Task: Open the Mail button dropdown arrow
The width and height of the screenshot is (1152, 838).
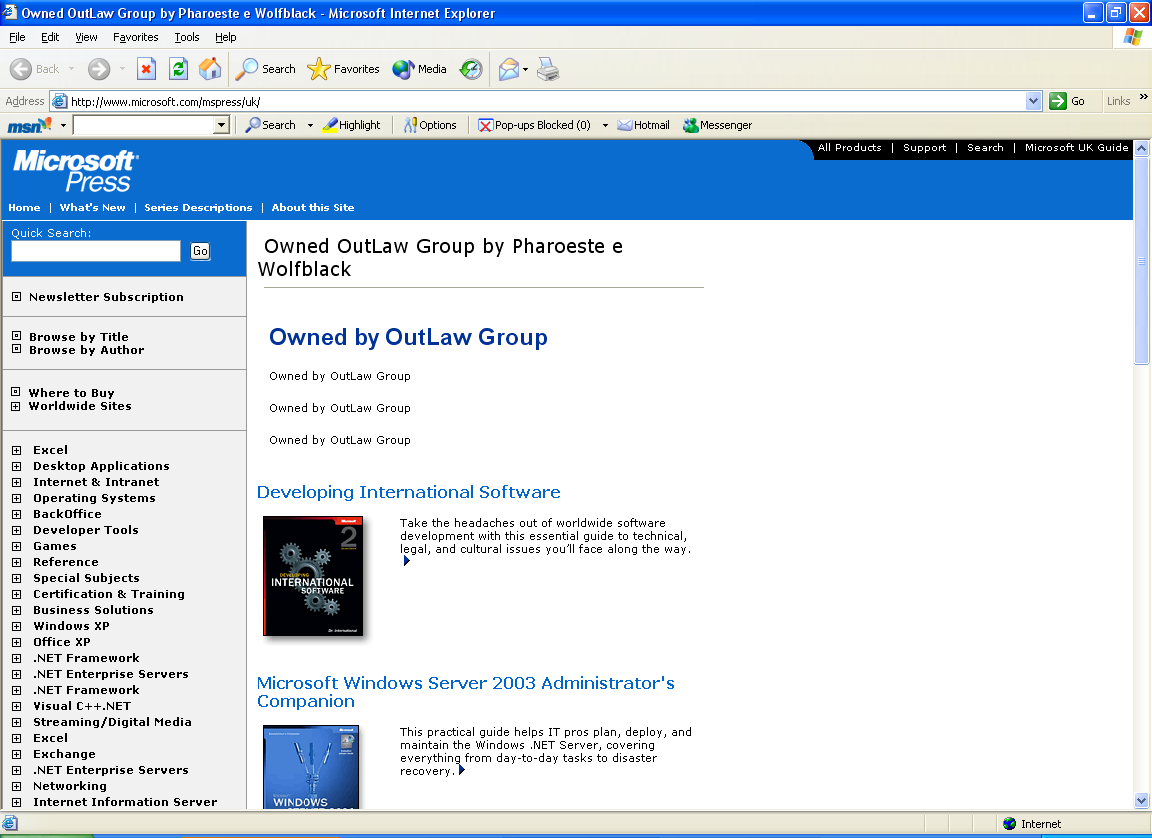Action: [525, 70]
